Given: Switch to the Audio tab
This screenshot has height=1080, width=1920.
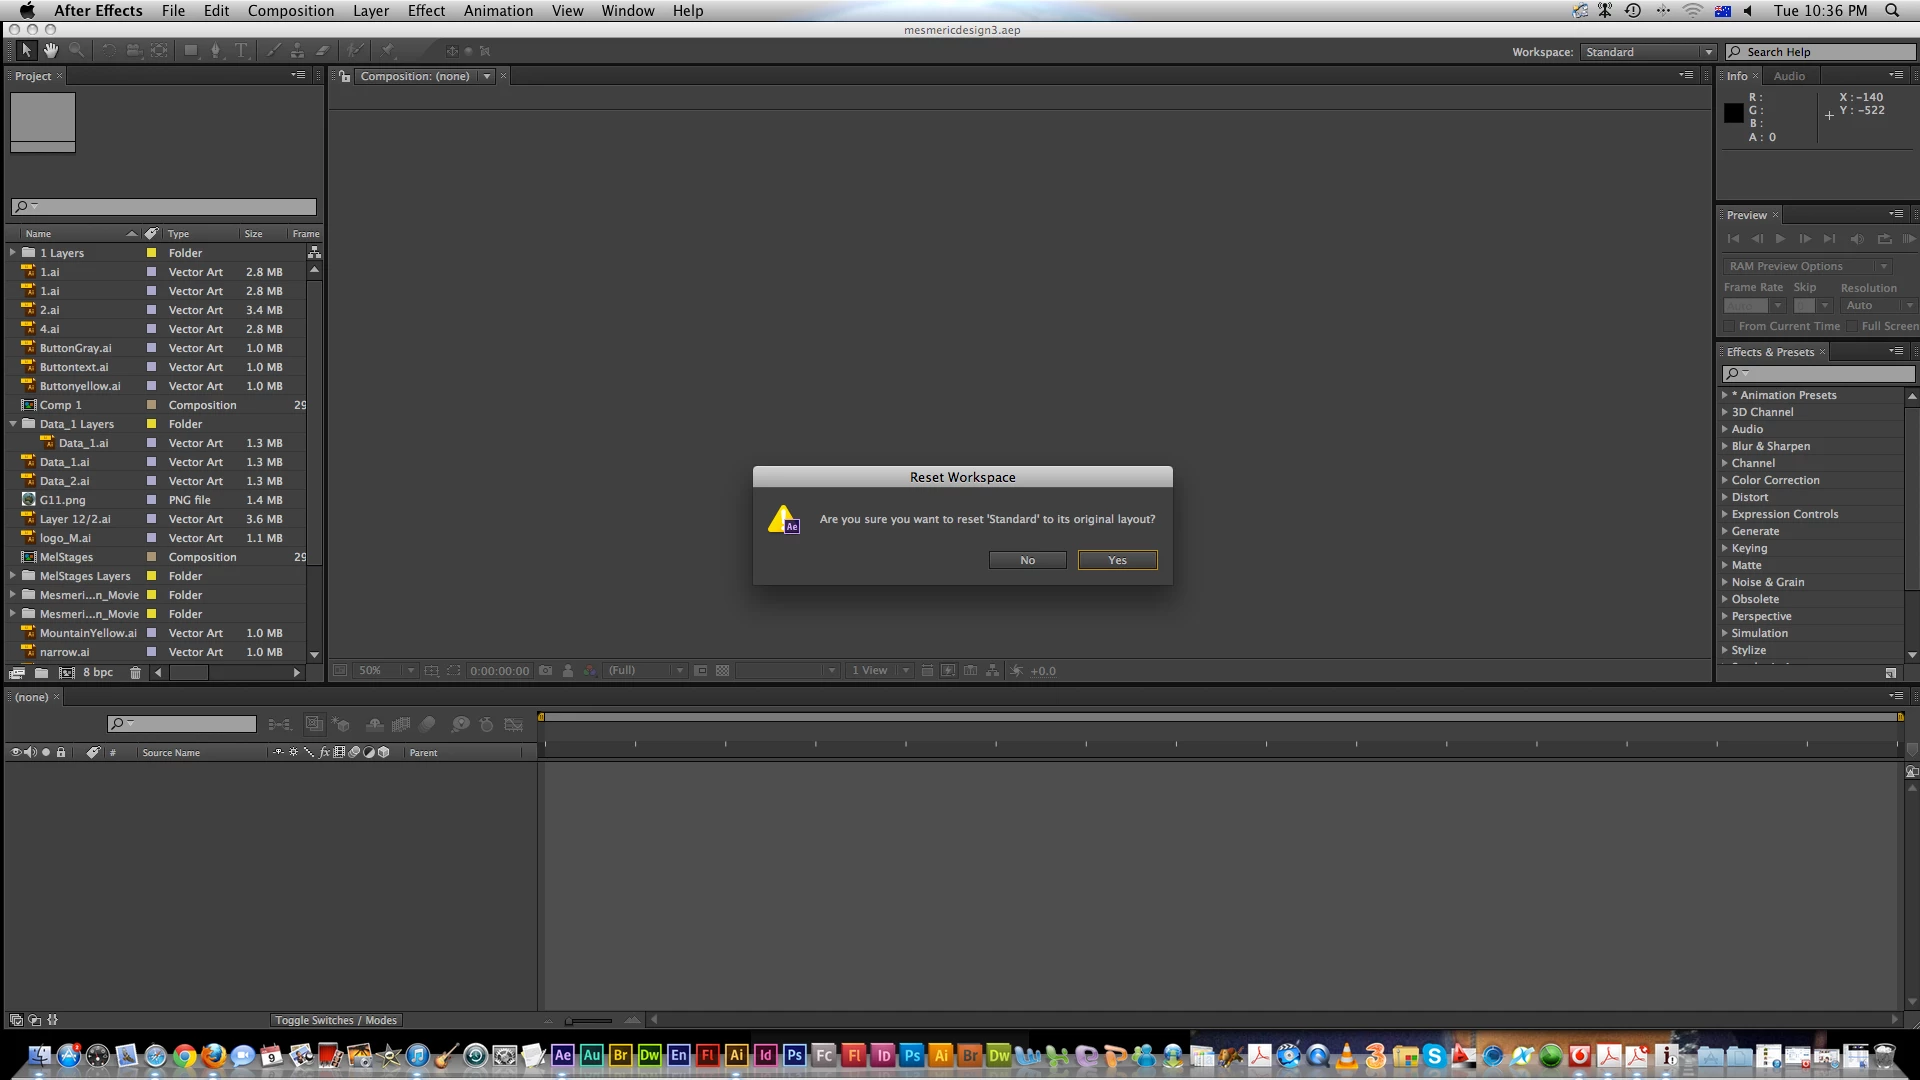Looking at the screenshot, I should [1789, 76].
